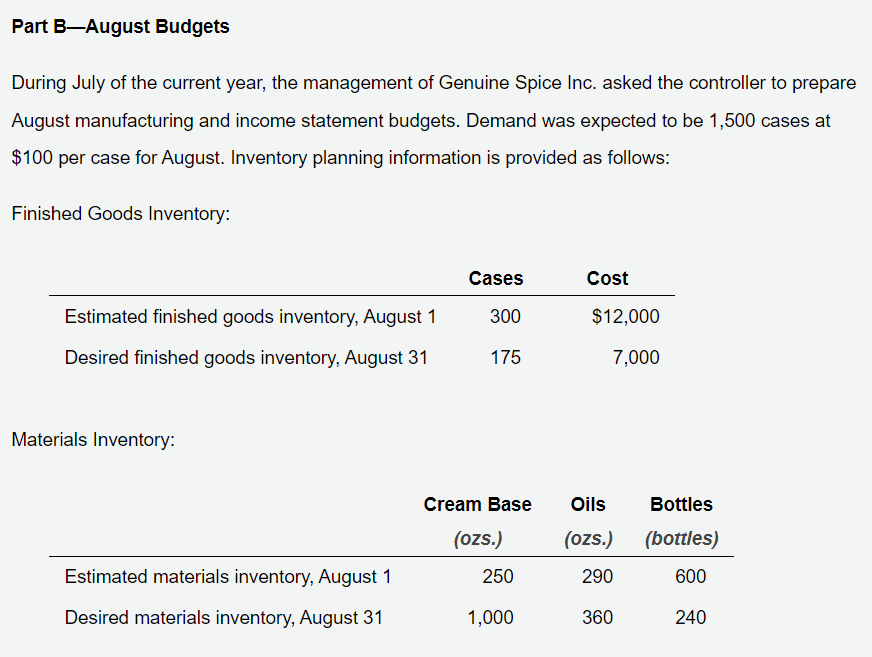The image size is (872, 657).
Task: Click the 7,000 cost value
Action: 636,357
